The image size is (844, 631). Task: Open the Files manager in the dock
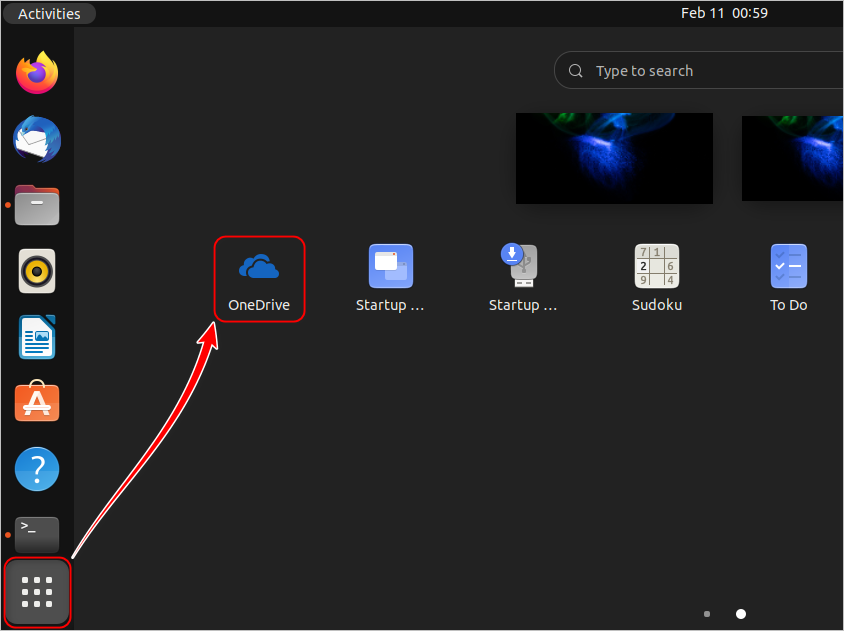click(37, 205)
